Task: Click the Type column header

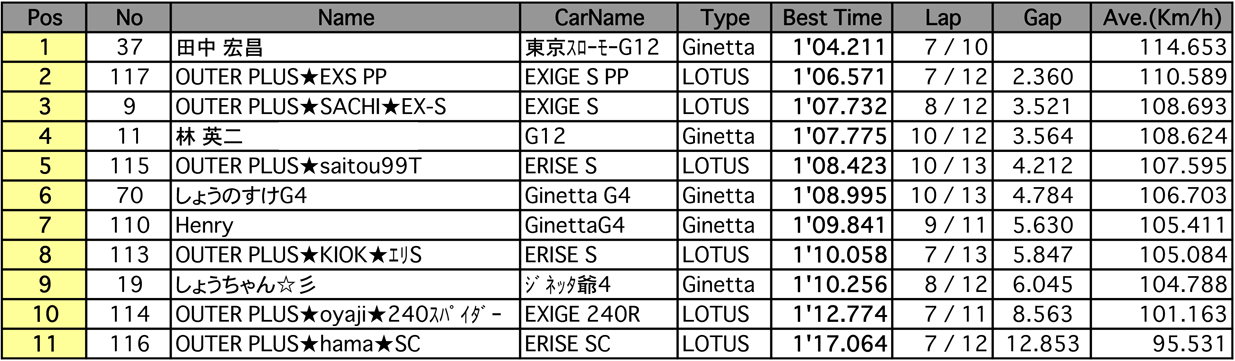Action: click(726, 17)
